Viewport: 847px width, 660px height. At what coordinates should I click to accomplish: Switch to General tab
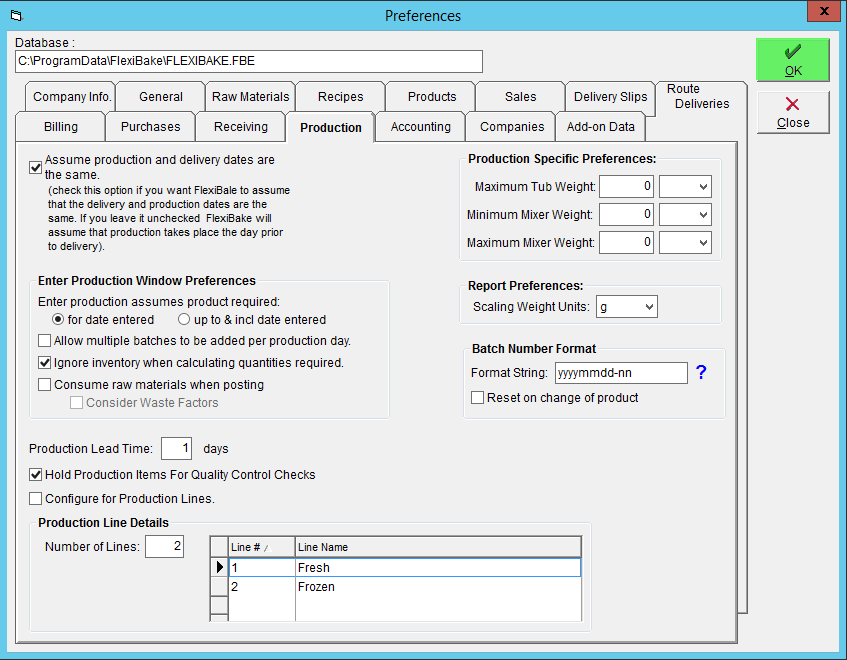point(160,97)
